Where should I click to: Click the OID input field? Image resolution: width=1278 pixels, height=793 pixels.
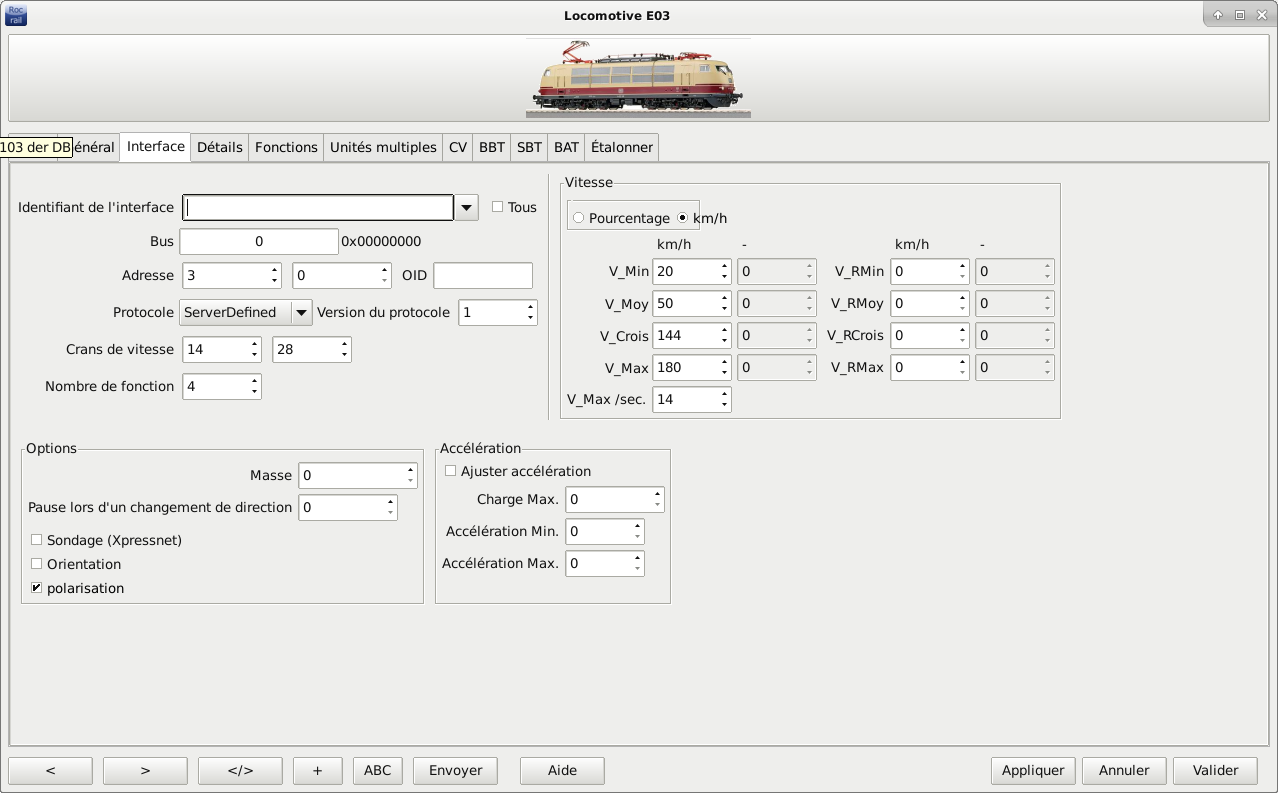(x=482, y=275)
